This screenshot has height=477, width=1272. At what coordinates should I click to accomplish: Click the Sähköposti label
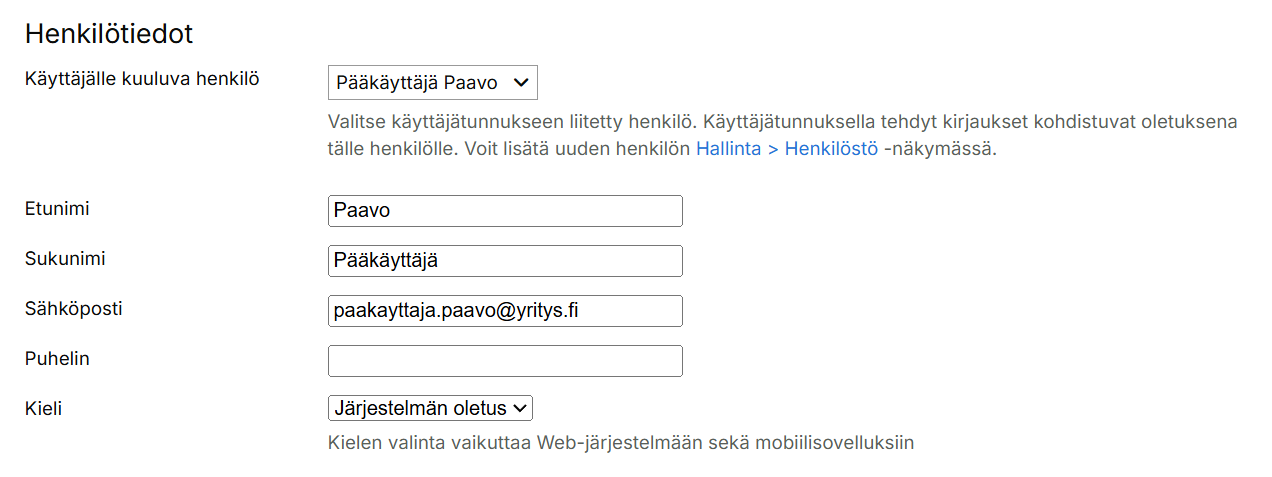74,308
